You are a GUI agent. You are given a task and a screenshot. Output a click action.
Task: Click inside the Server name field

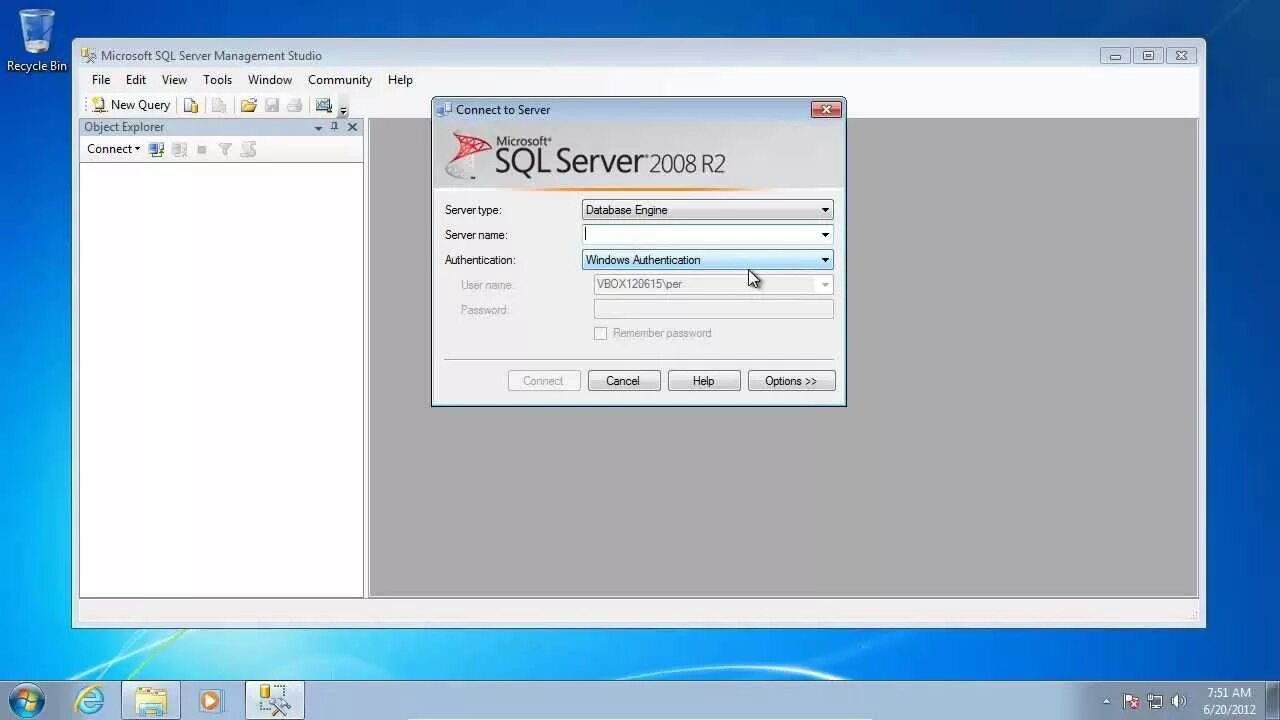coord(700,235)
